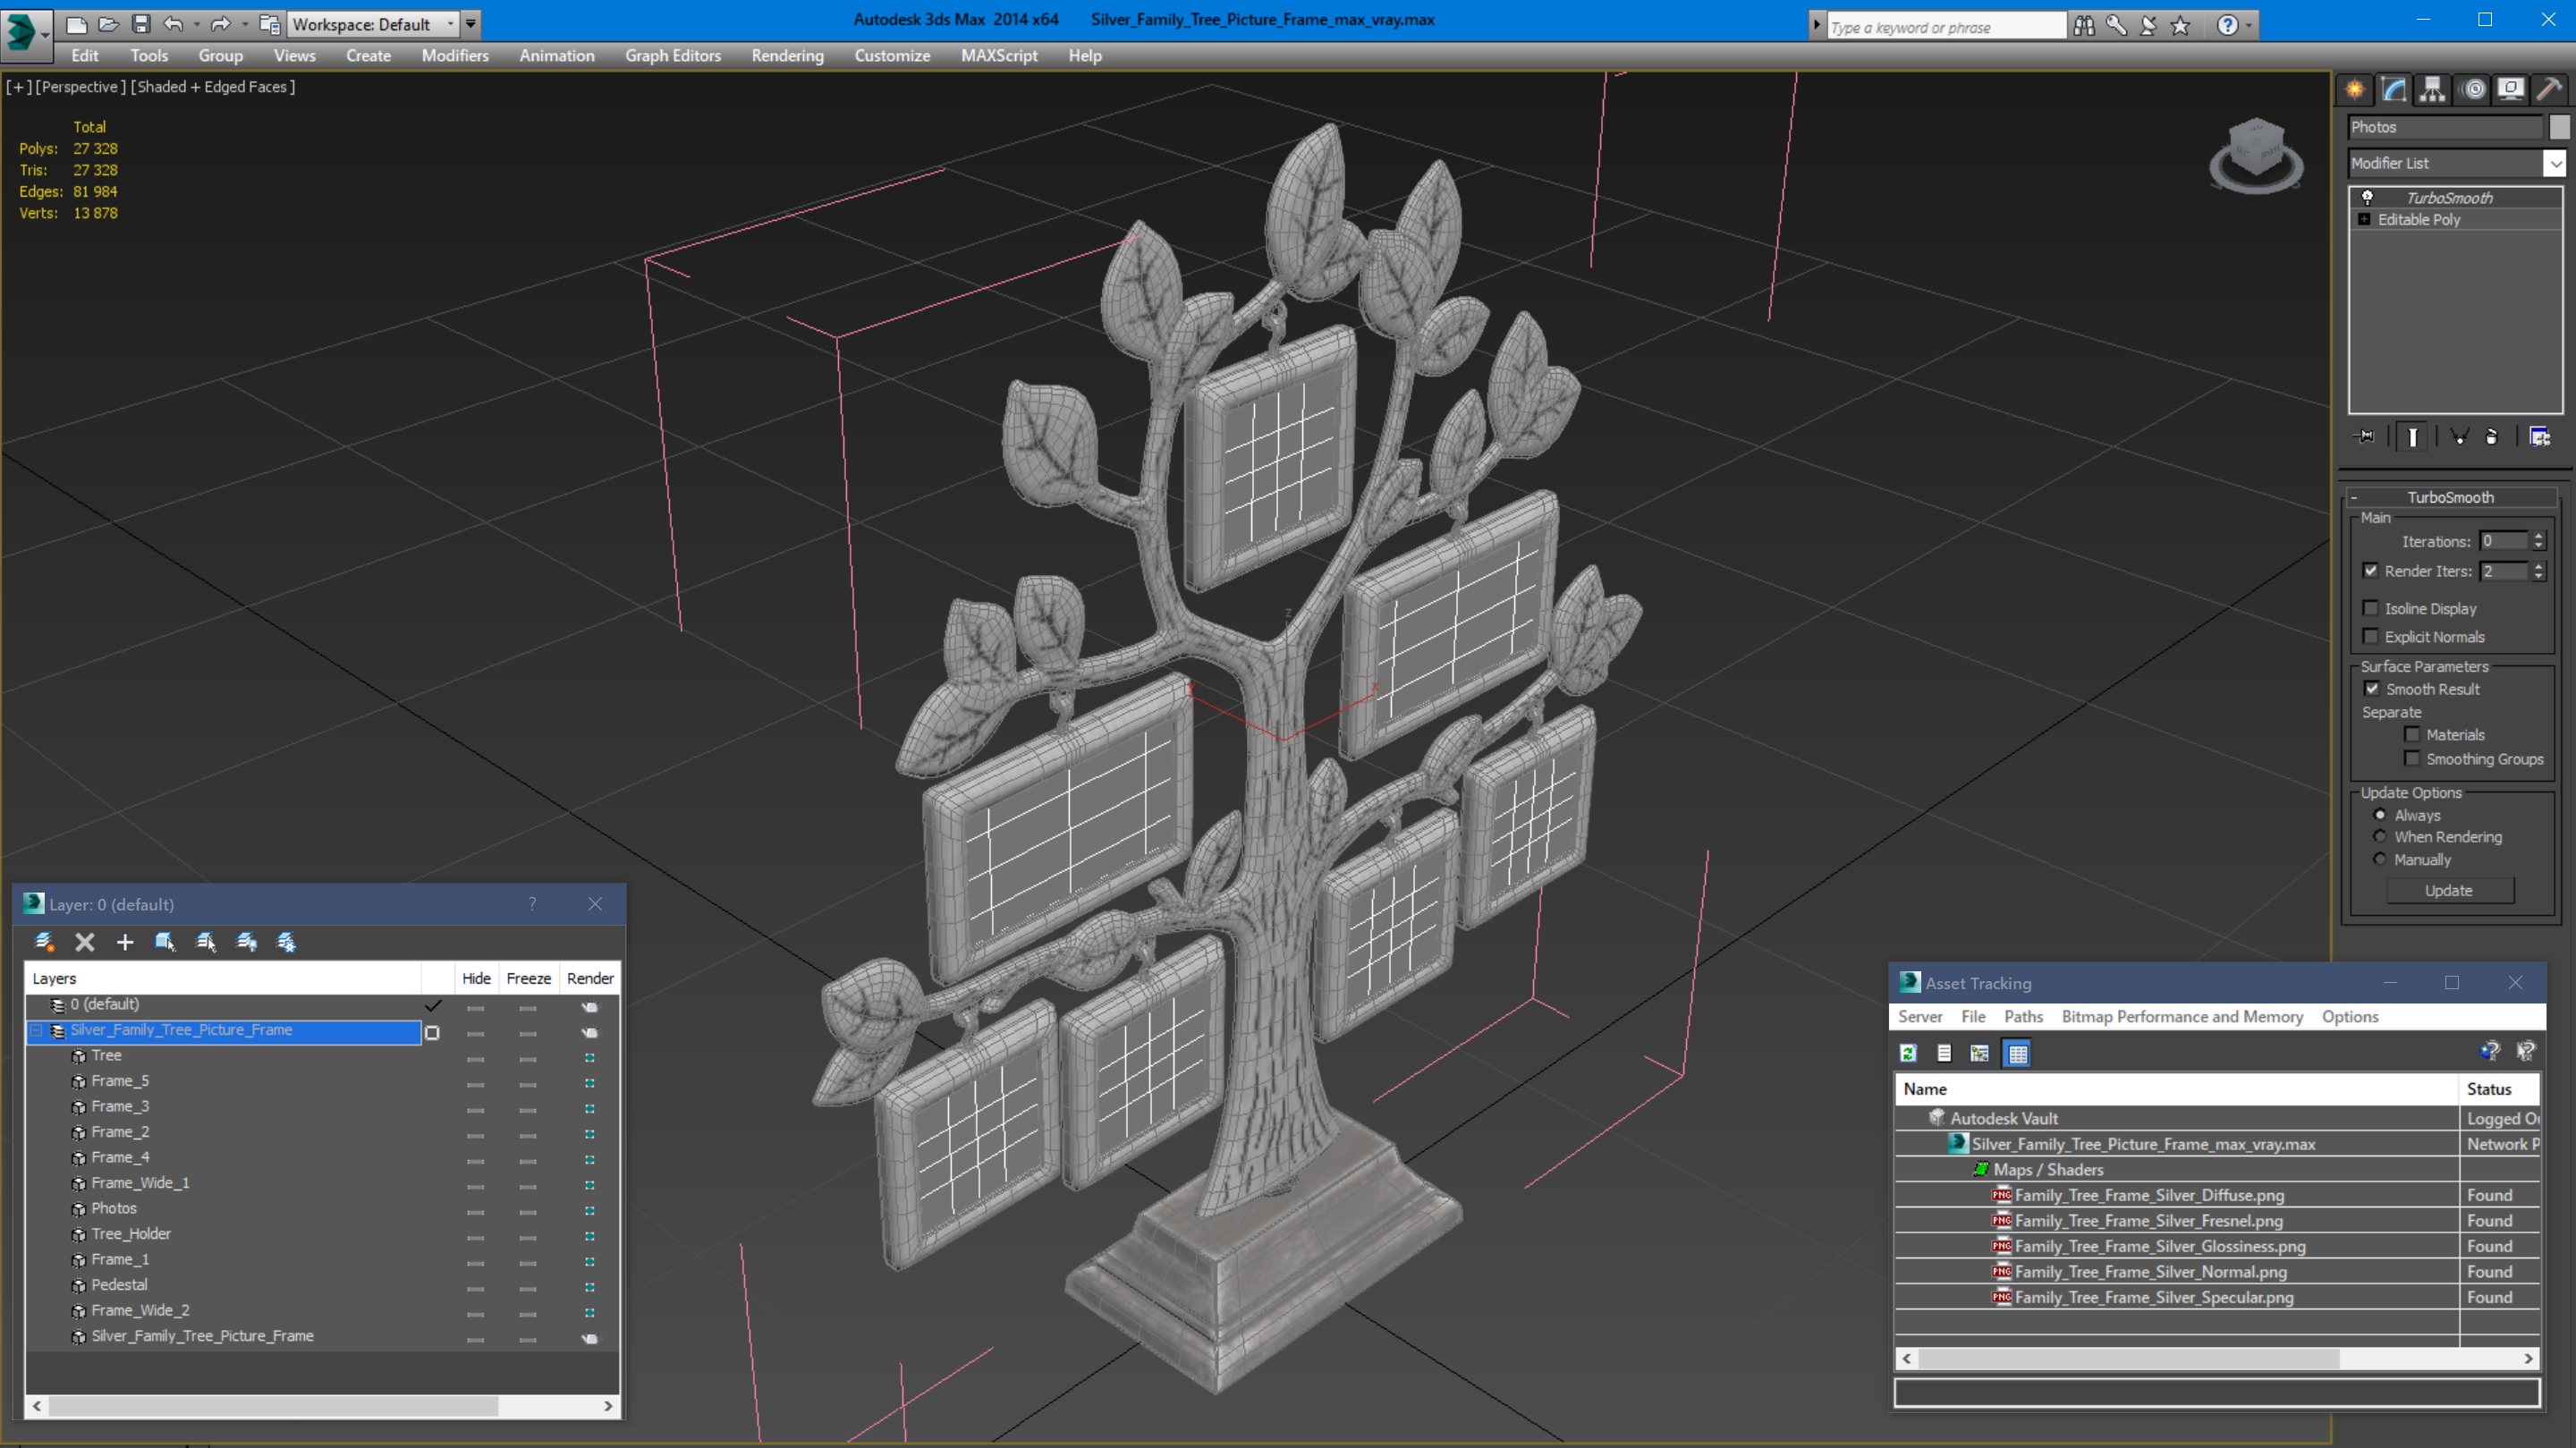
Task: Click the Update button
Action: [2449, 890]
